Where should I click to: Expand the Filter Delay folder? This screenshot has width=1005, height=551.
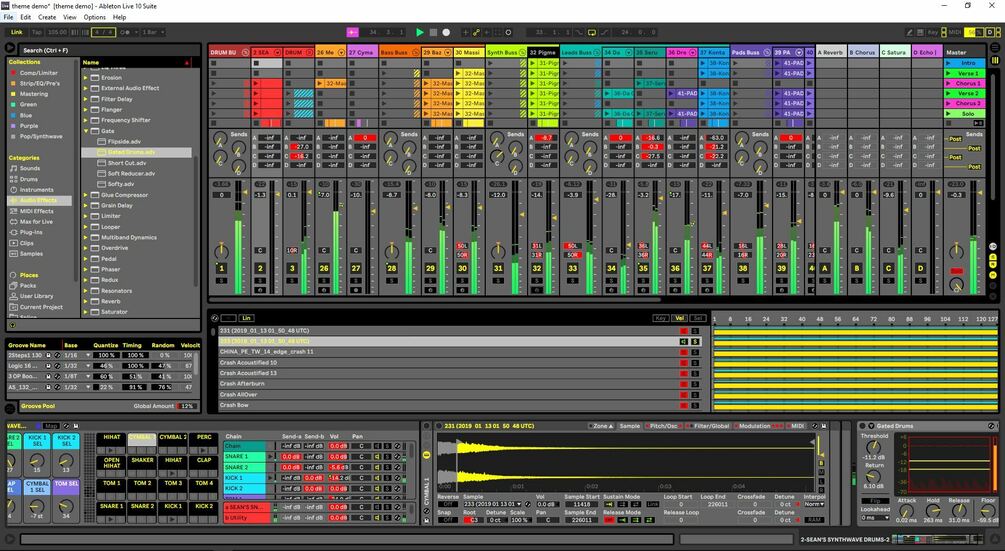(86, 99)
